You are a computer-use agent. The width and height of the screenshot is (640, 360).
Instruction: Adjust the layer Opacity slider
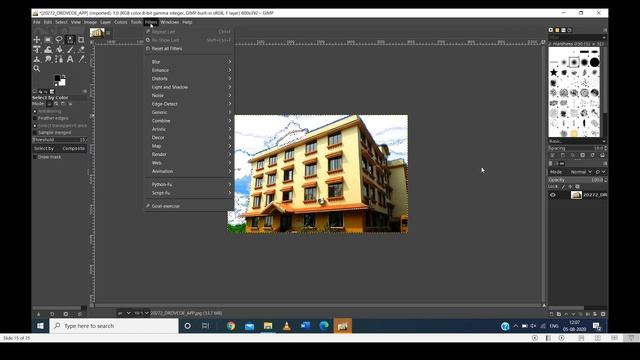[x=577, y=180]
